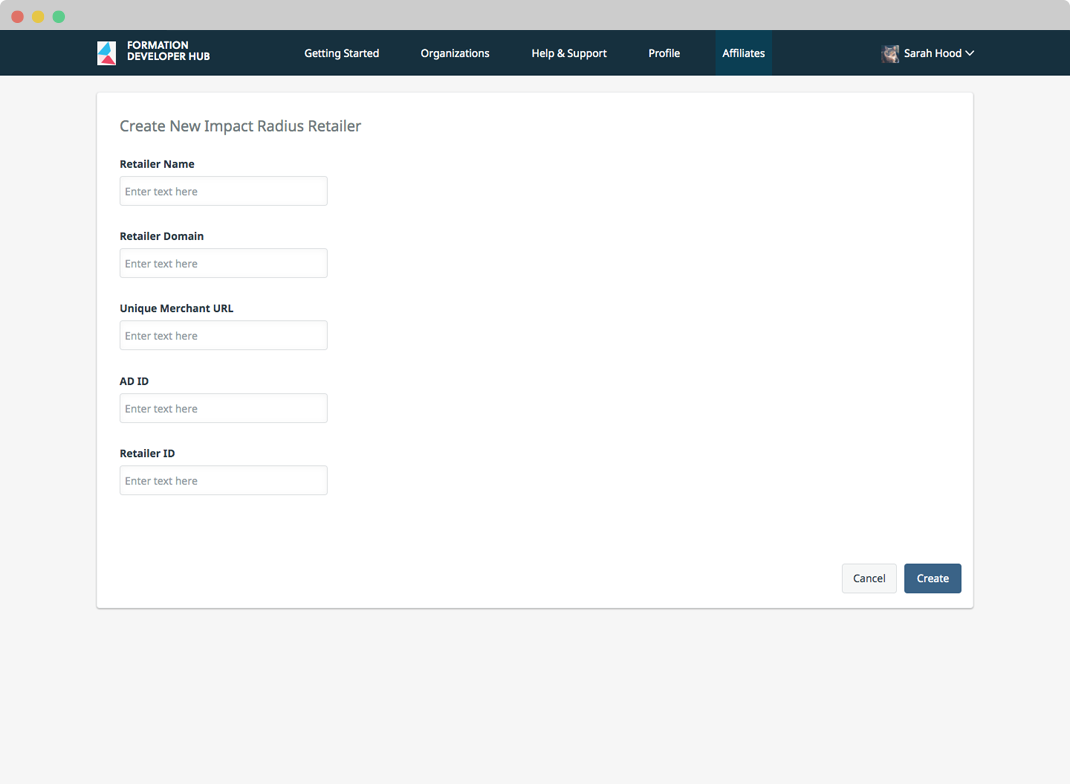The height and width of the screenshot is (784, 1070).
Task: Click Sarah Hood's avatar picture
Action: pyautogui.click(x=890, y=54)
